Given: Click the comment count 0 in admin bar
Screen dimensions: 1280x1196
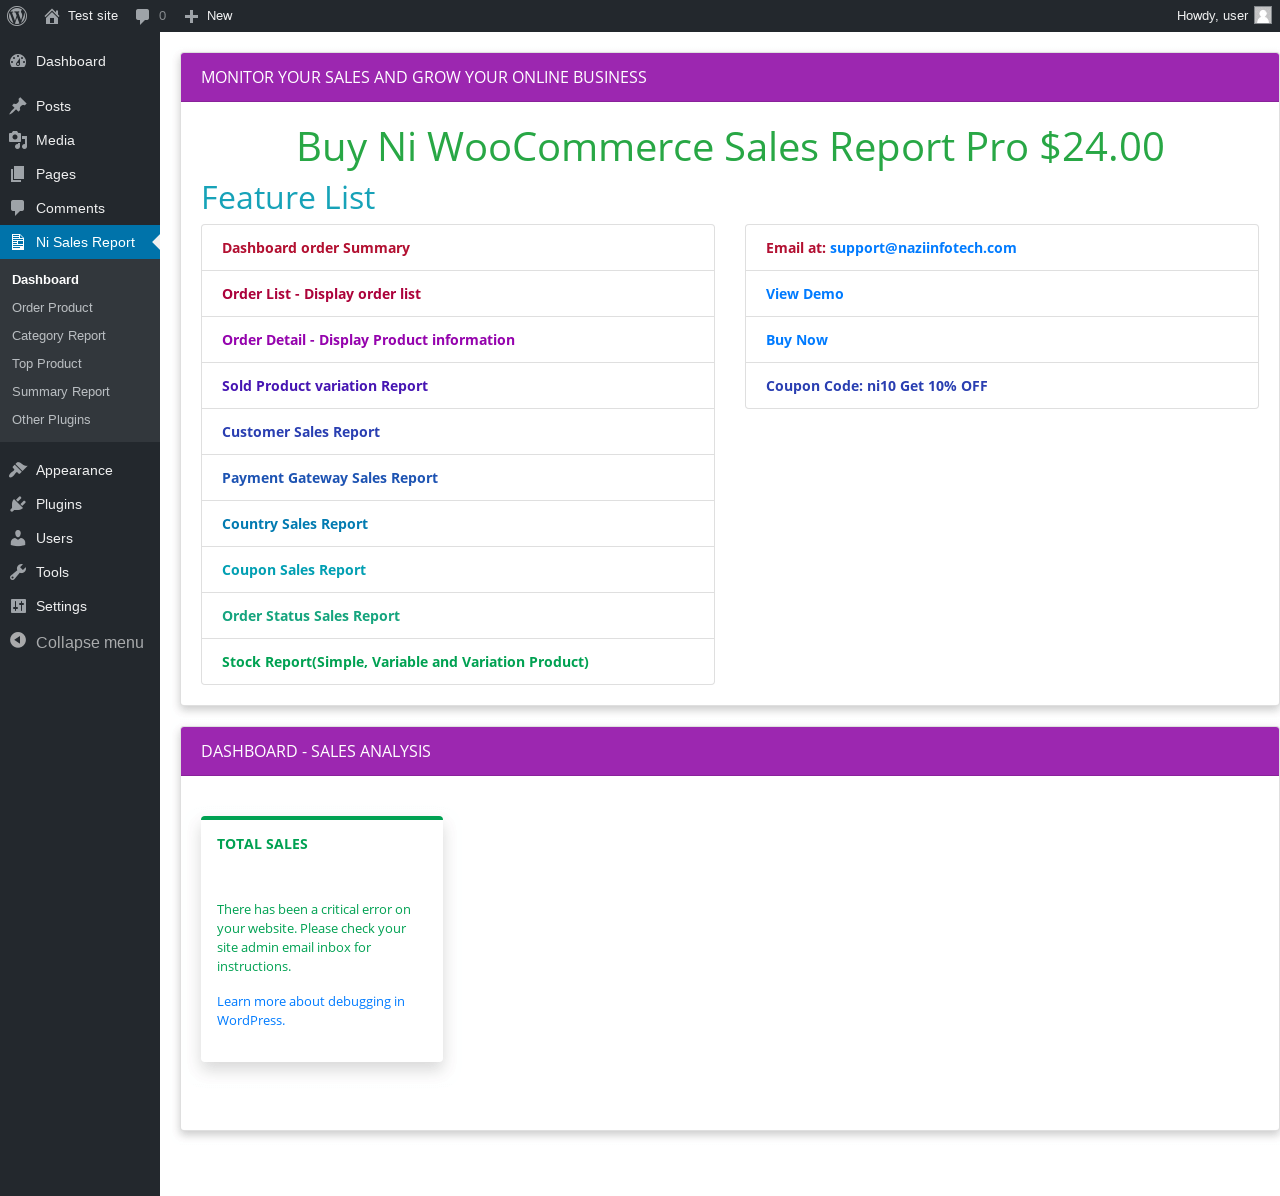Looking at the screenshot, I should point(162,16).
